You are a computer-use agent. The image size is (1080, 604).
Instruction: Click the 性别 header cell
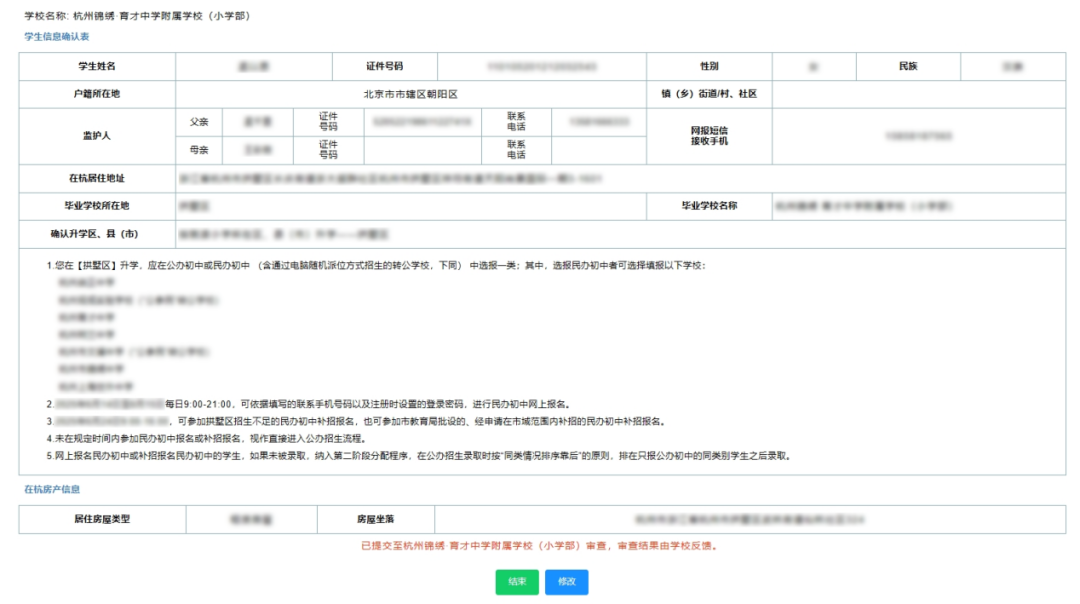point(709,66)
